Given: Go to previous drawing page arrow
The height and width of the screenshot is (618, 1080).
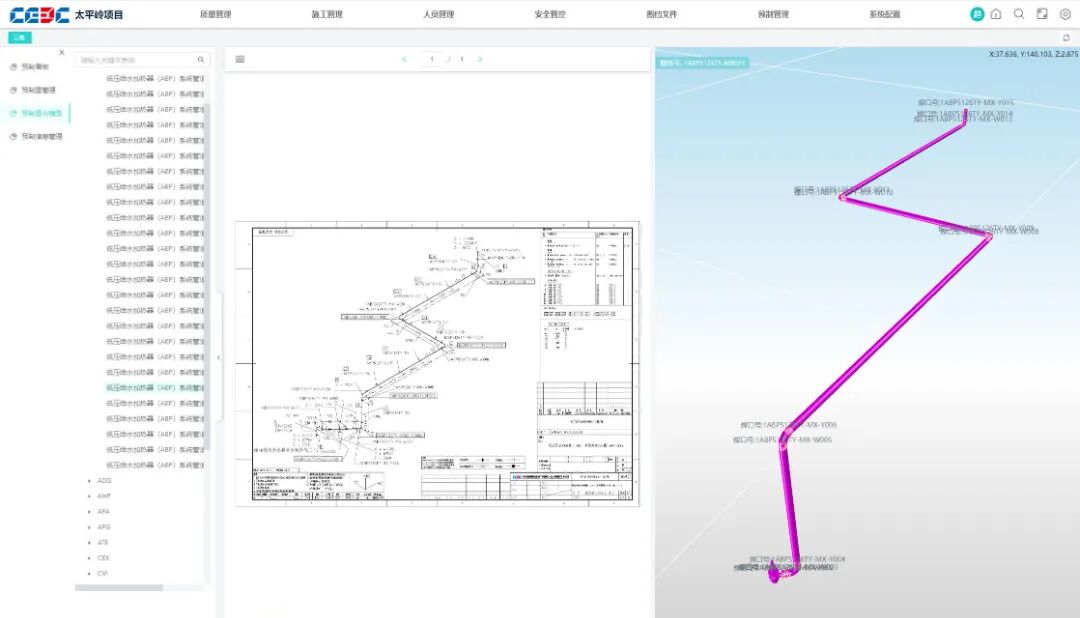Looking at the screenshot, I should coord(404,59).
